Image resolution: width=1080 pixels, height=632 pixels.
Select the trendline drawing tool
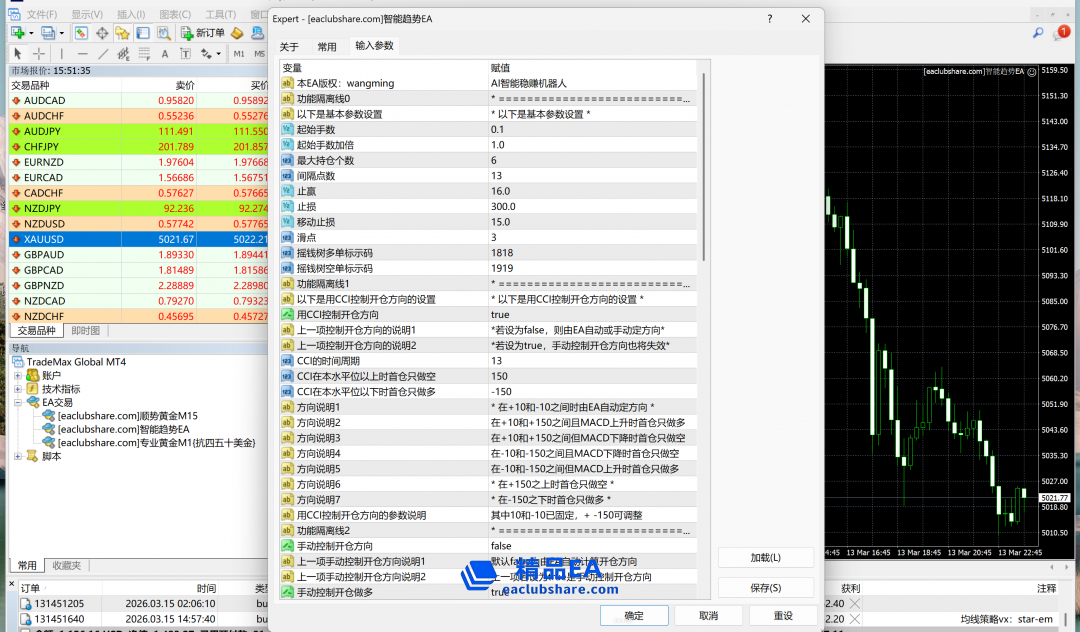tap(102, 54)
